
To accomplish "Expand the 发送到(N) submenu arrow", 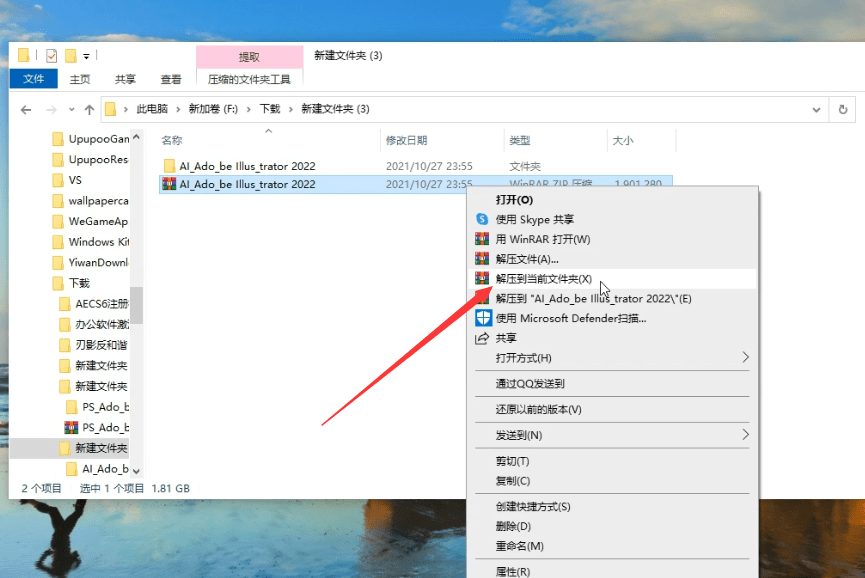I will pos(745,435).
